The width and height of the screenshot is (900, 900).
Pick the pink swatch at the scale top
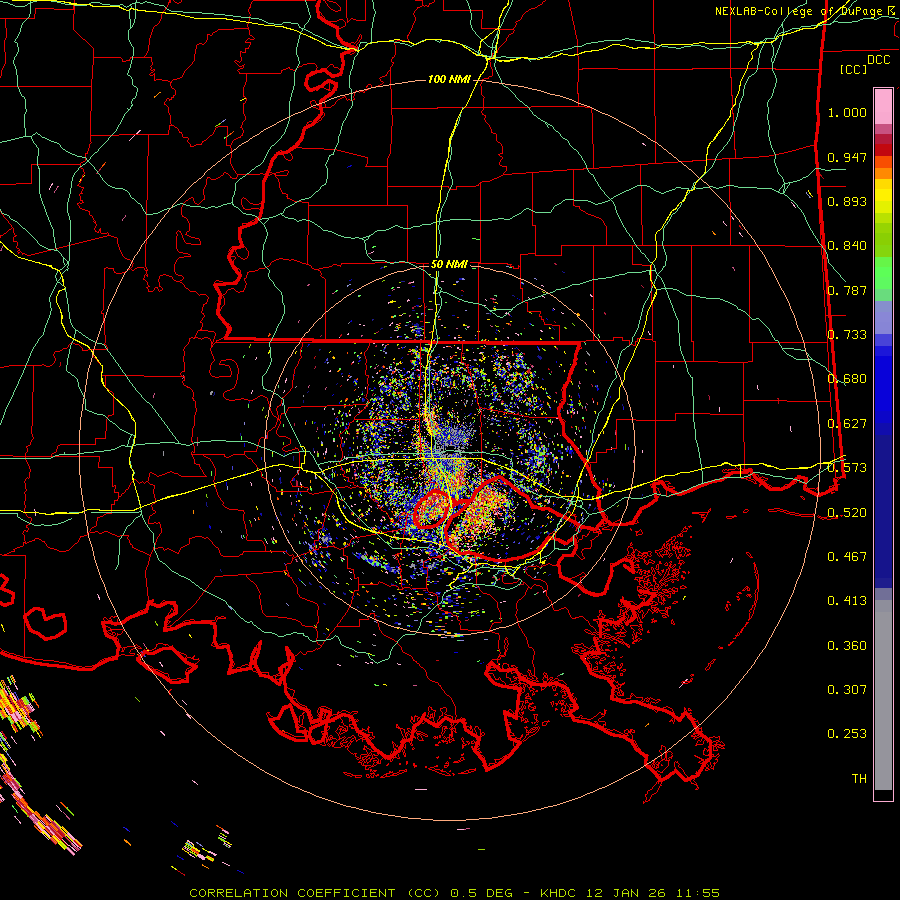point(883,106)
